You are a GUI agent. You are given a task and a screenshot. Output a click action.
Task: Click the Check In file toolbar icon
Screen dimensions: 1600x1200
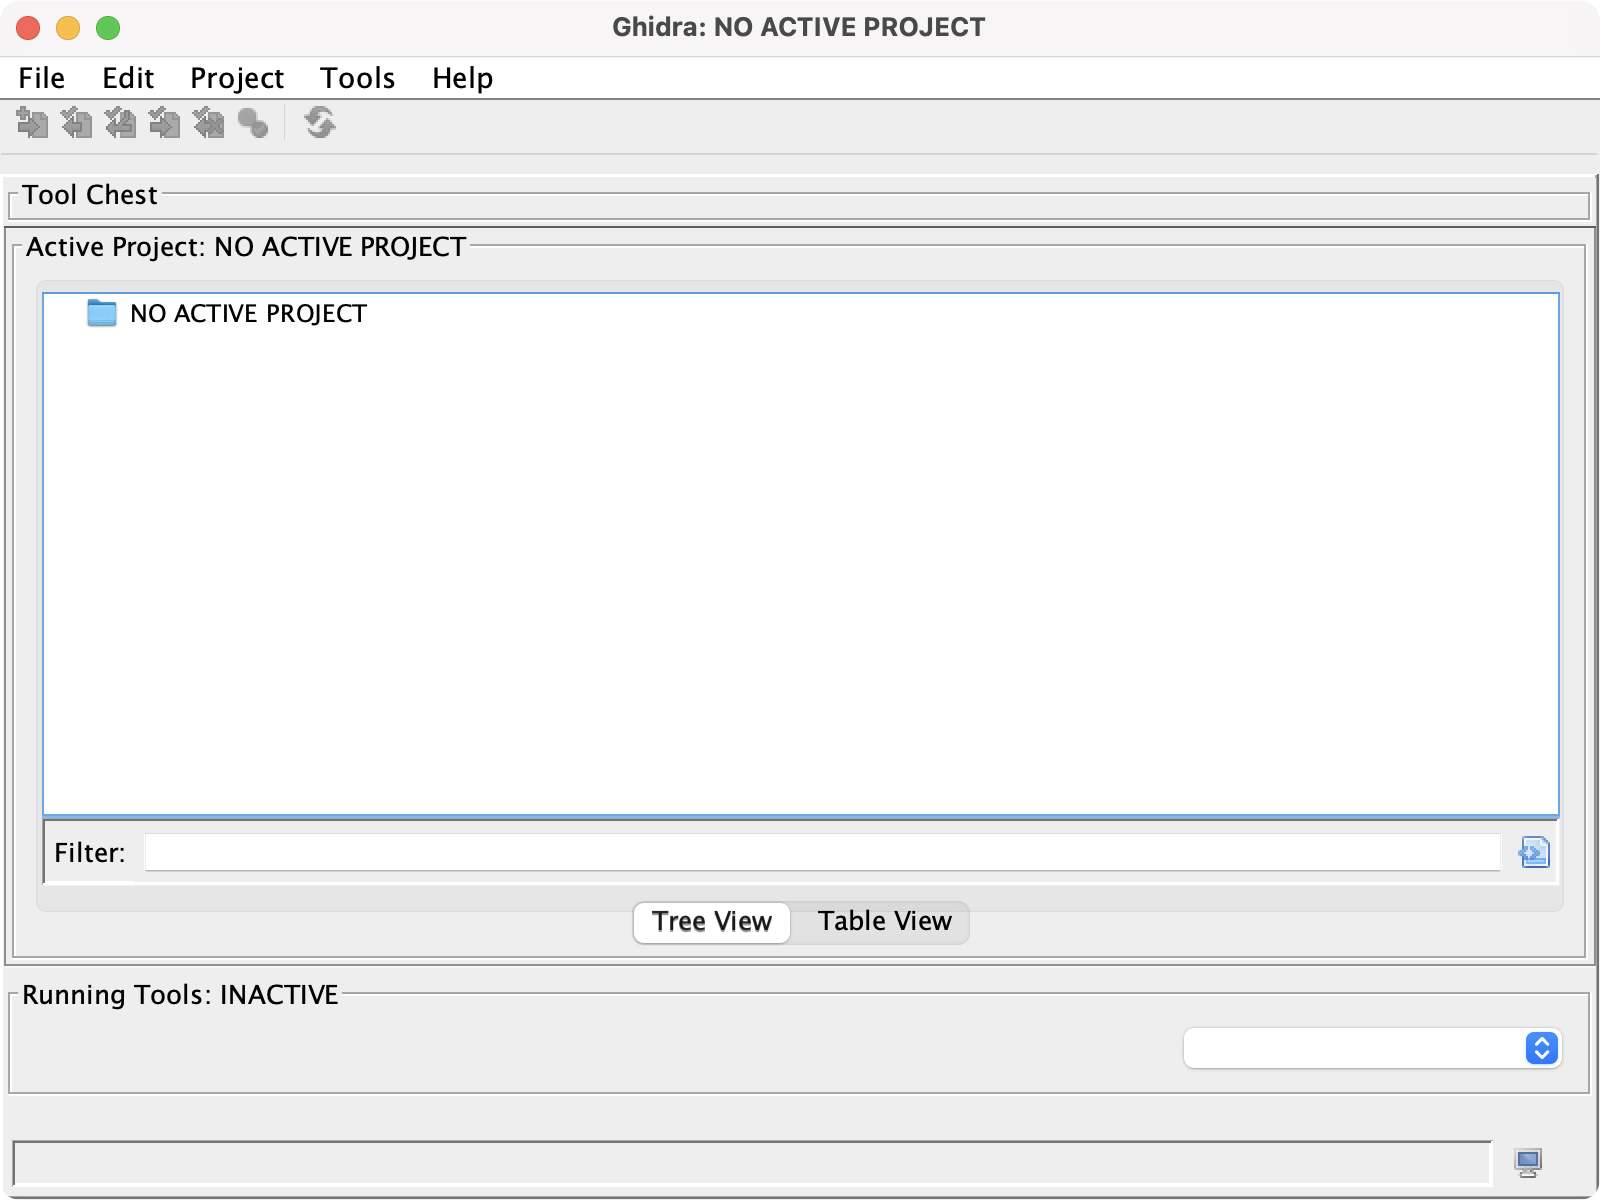[x=164, y=123]
